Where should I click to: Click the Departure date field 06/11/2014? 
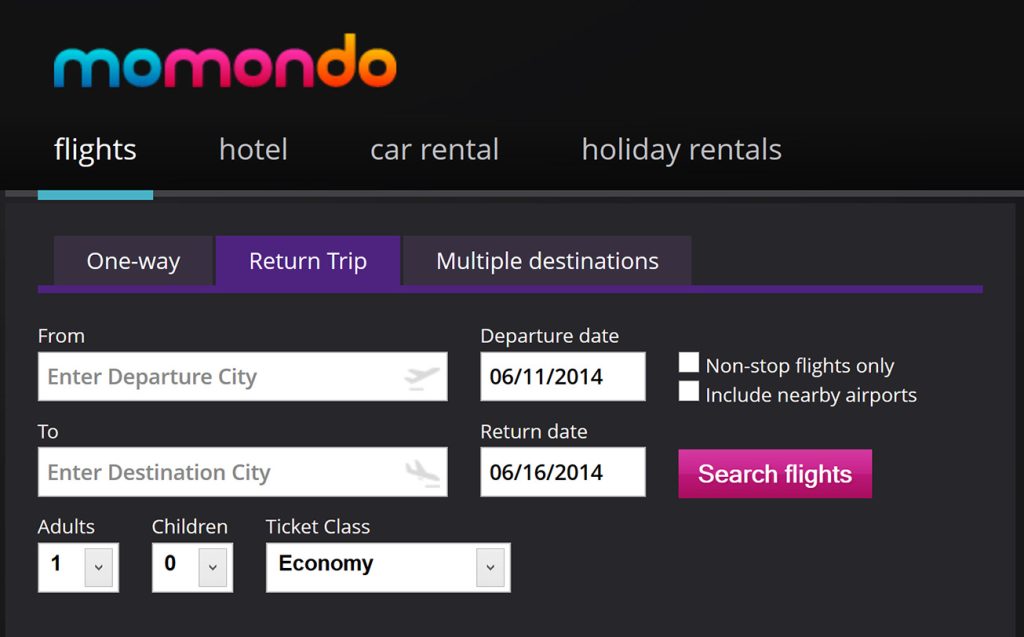(562, 377)
